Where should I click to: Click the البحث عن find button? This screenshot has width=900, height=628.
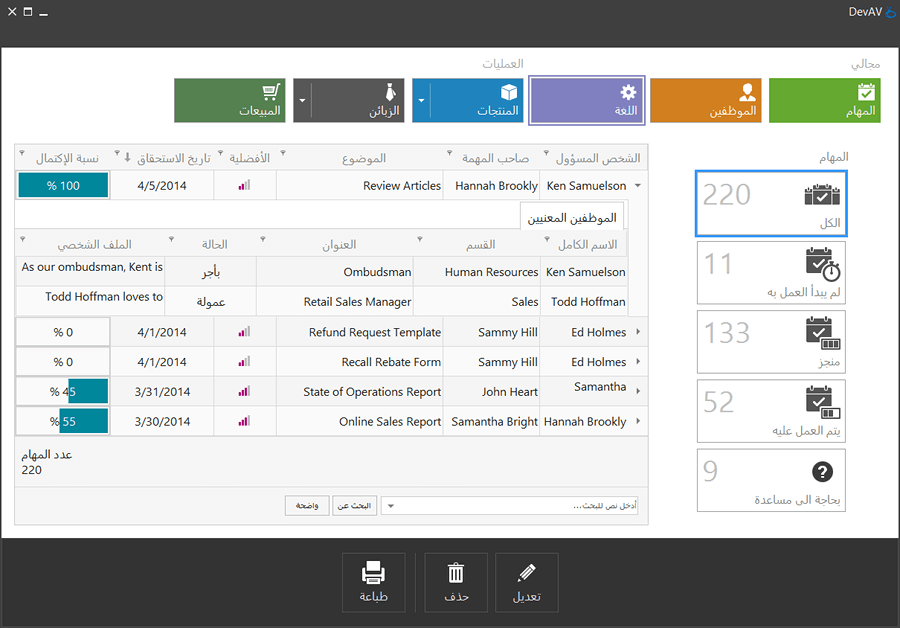(354, 506)
